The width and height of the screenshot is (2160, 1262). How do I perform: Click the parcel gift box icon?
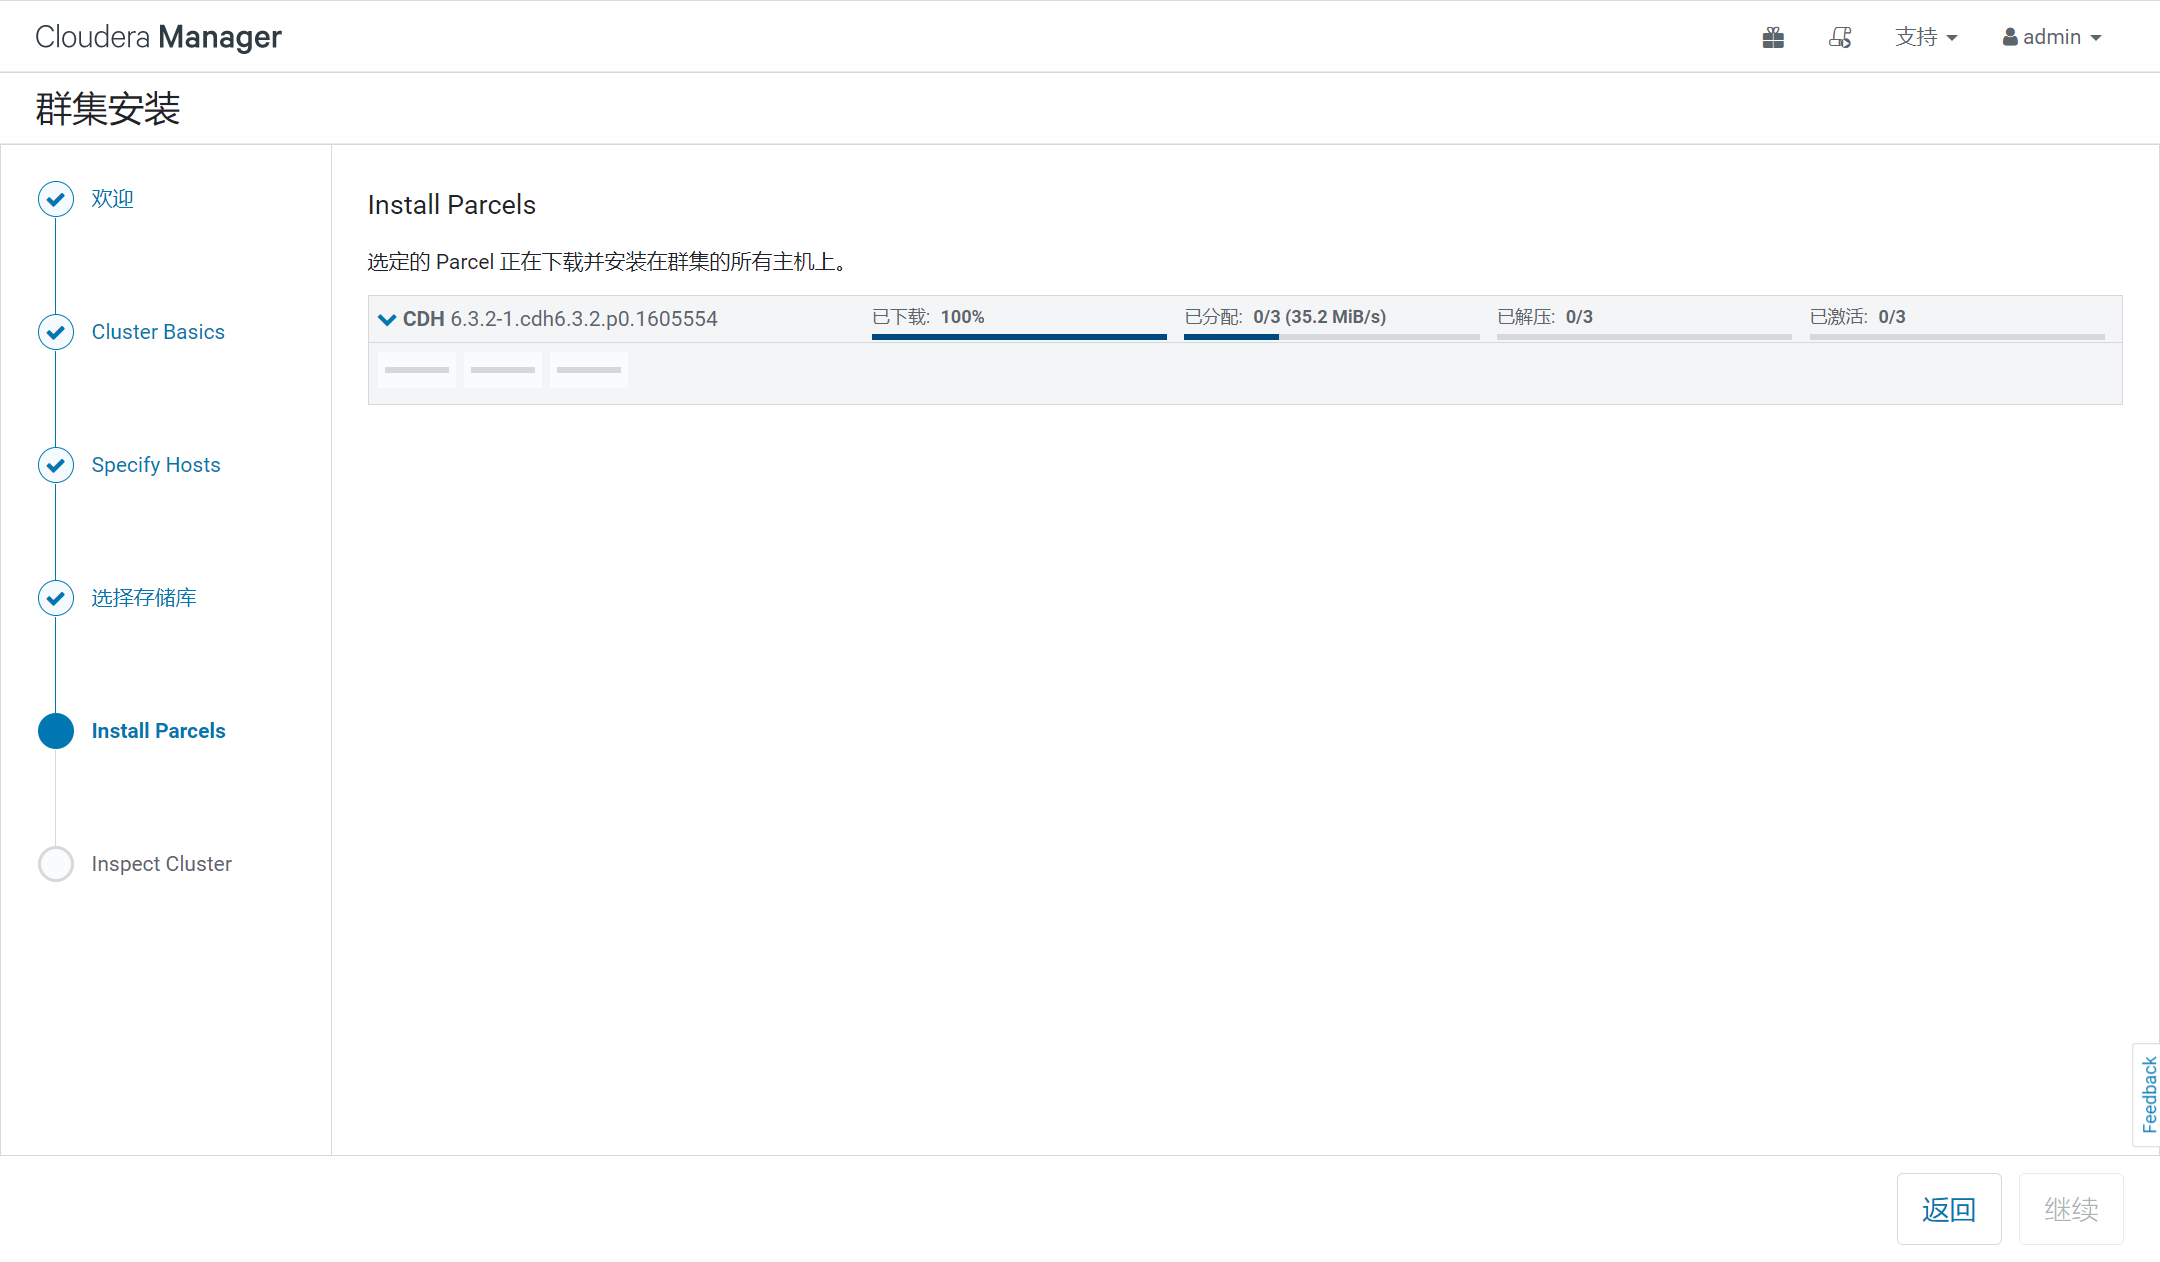pyautogui.click(x=1773, y=38)
